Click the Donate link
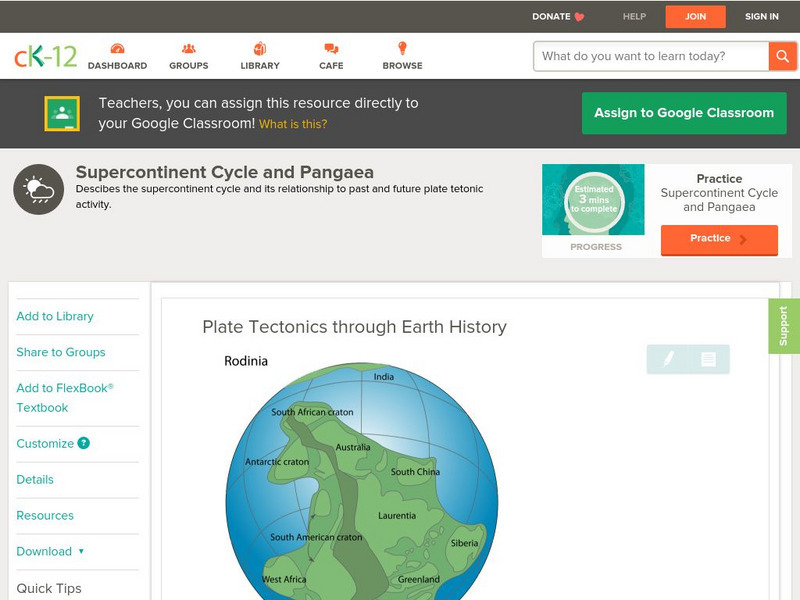 click(x=551, y=16)
